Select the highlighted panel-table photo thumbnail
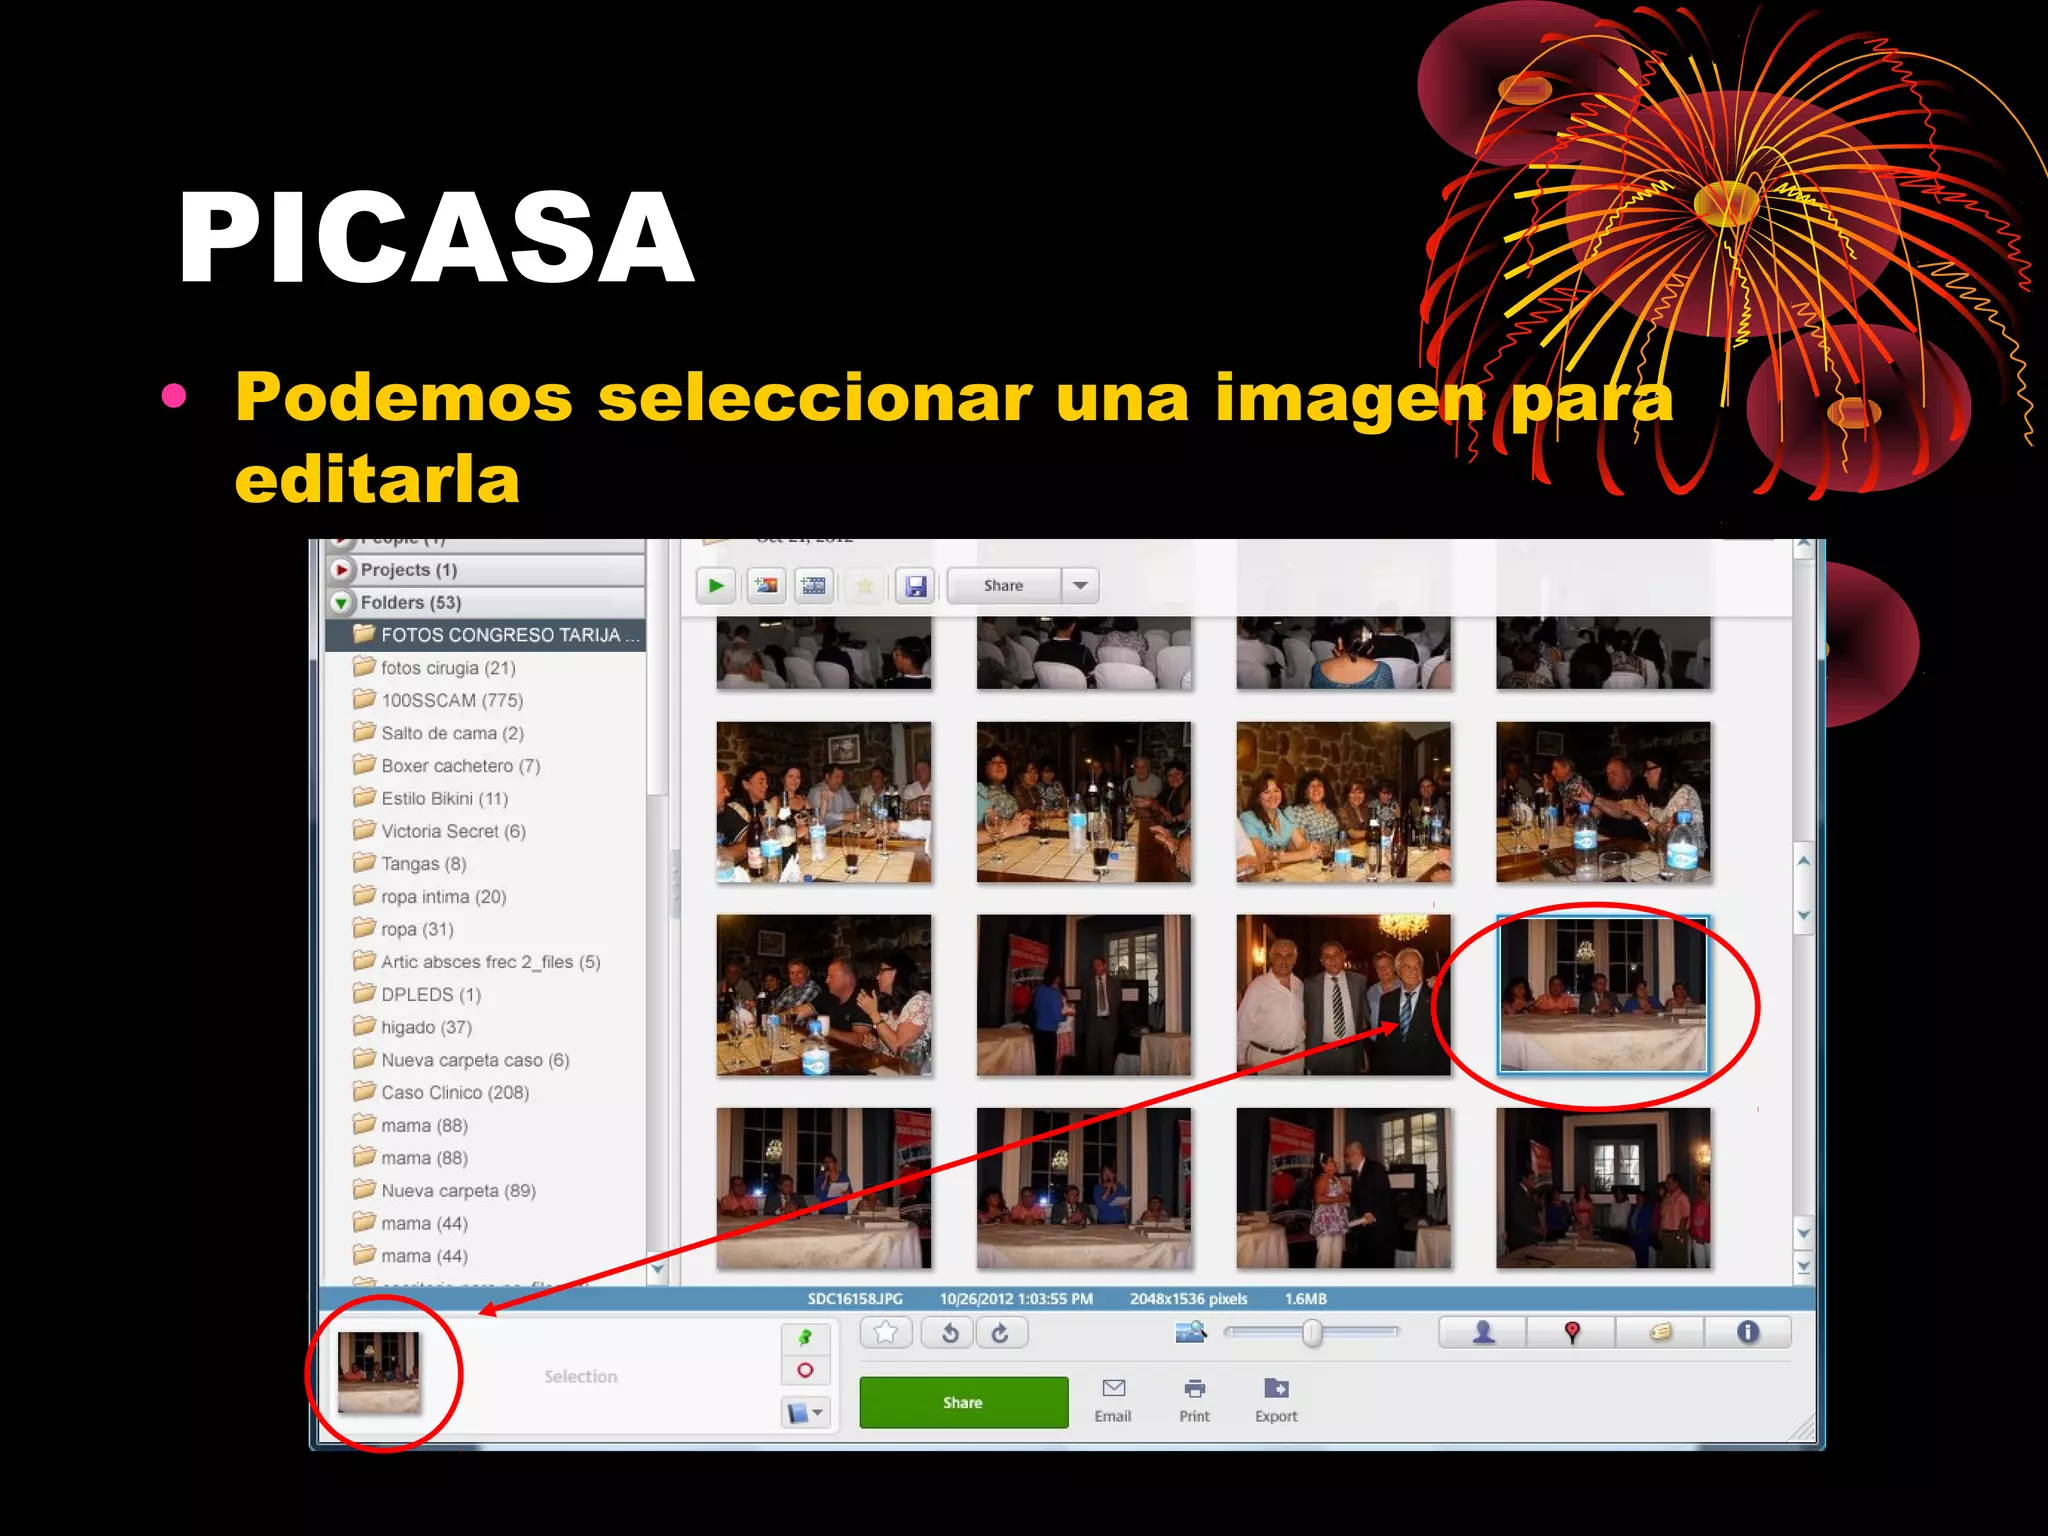This screenshot has height=1536, width=2048. click(x=1603, y=995)
